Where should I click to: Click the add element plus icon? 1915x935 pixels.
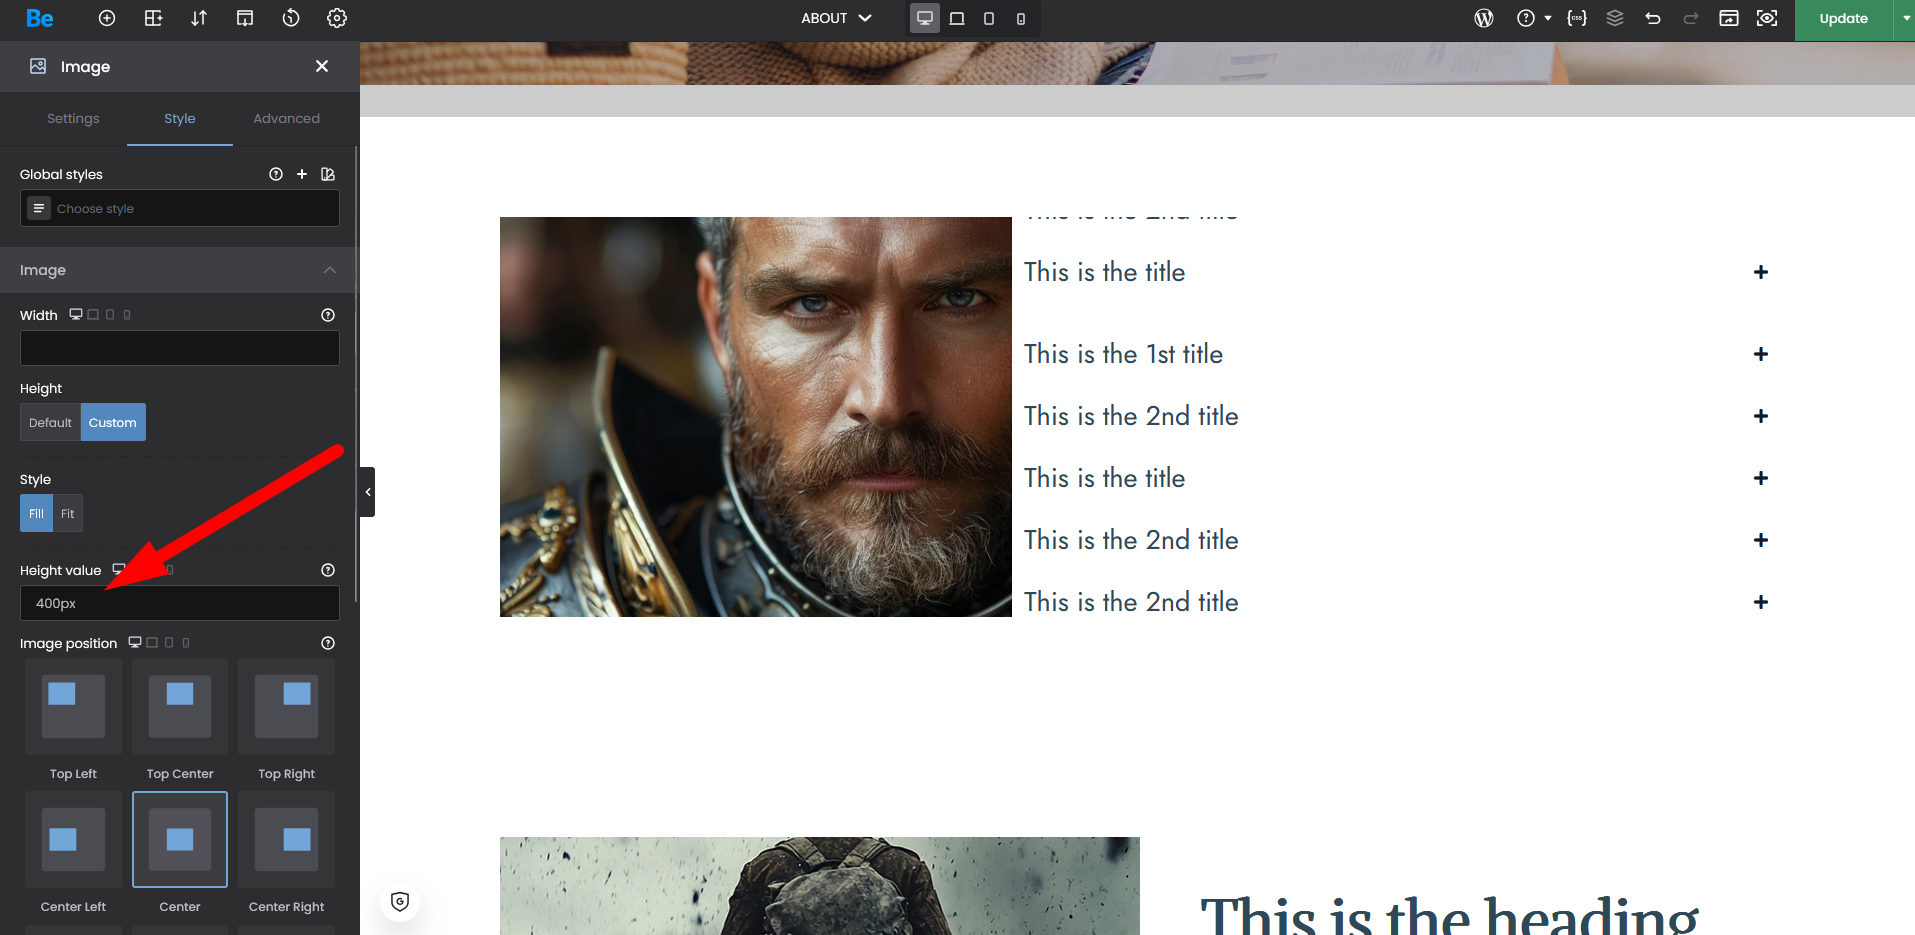107,18
